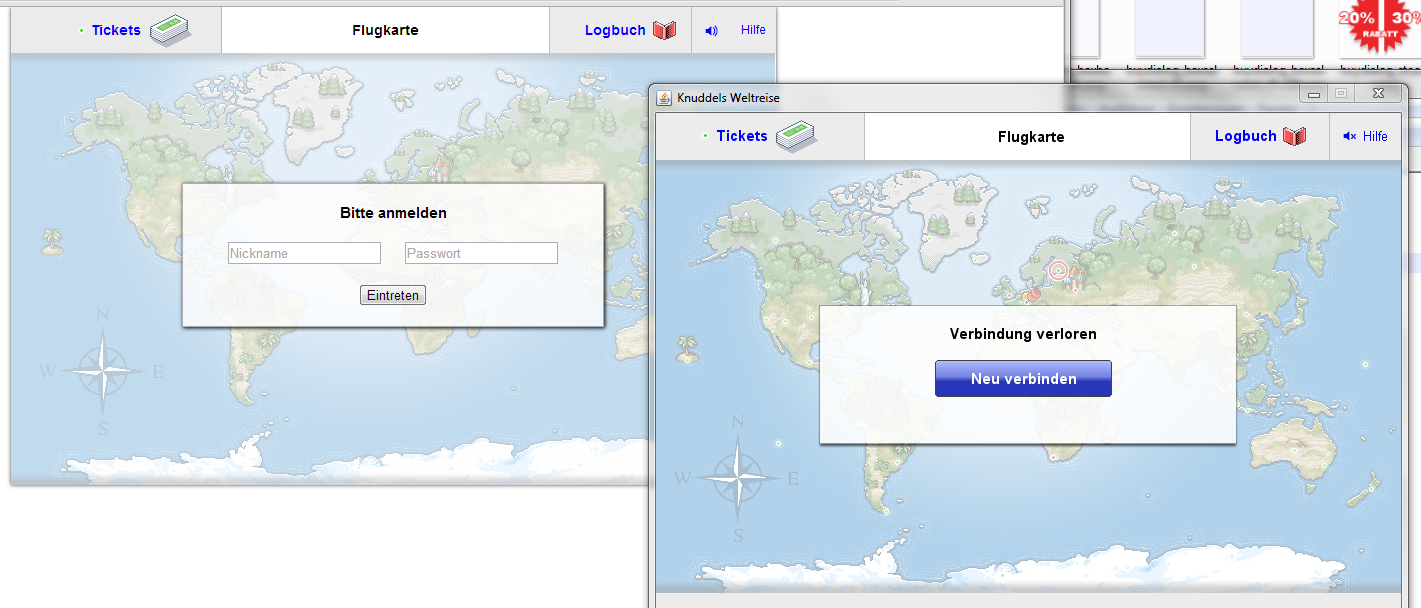Click the ticket stack icon in the Knuddels Weltreise window
This screenshot has width=1421, height=608.
tap(796, 135)
